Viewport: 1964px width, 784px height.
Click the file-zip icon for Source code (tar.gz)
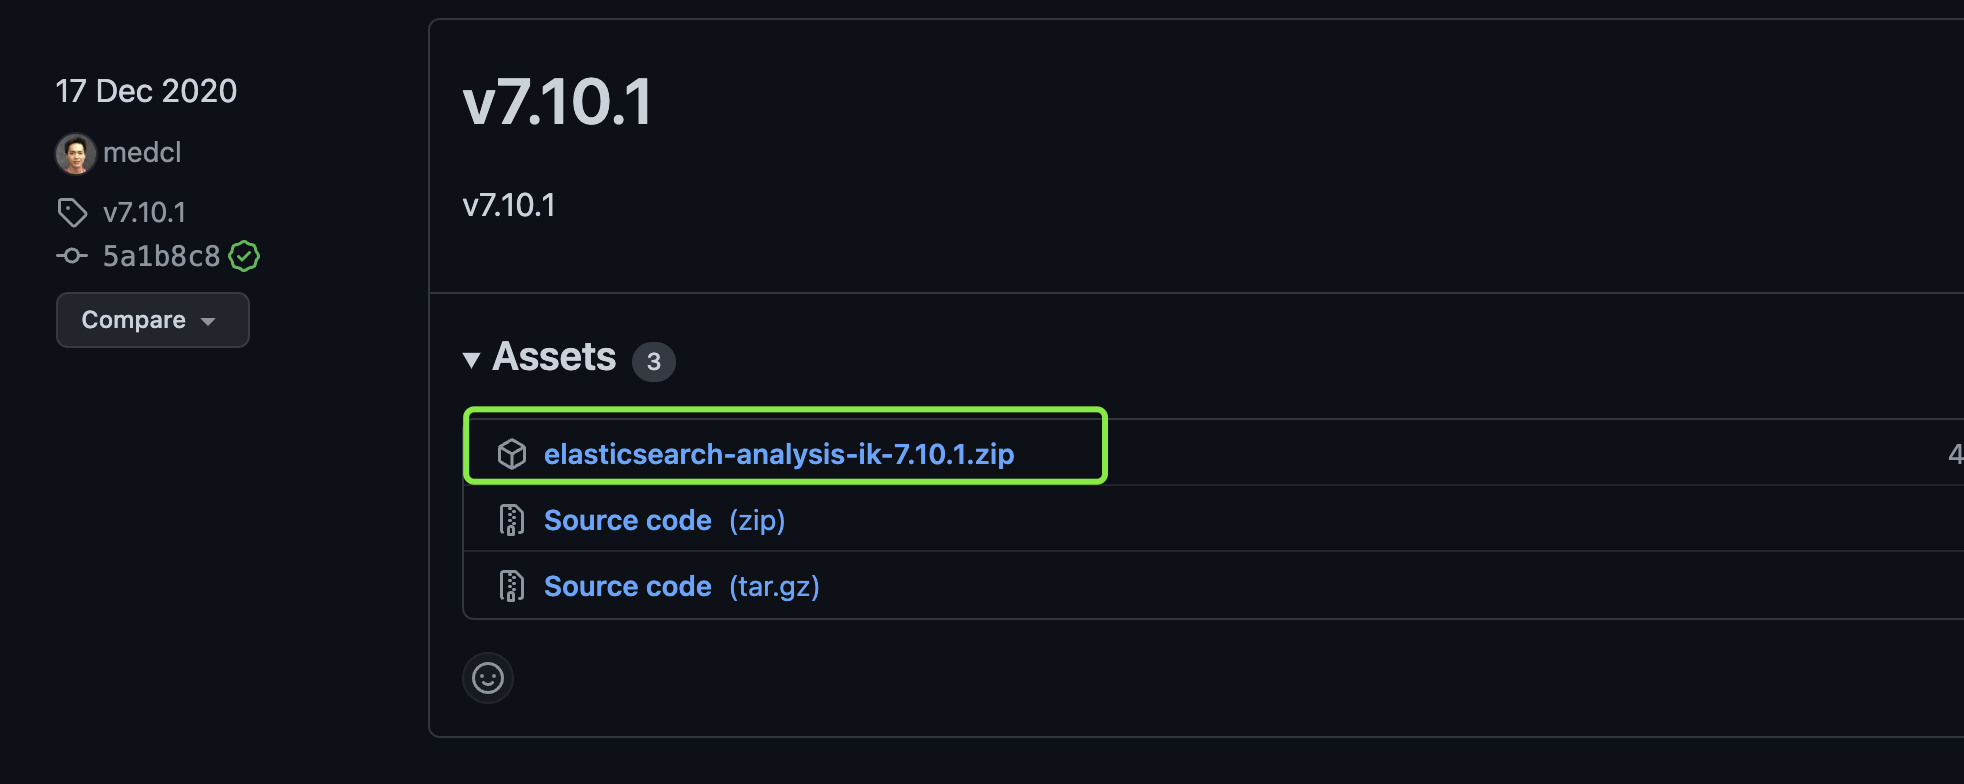(x=512, y=586)
